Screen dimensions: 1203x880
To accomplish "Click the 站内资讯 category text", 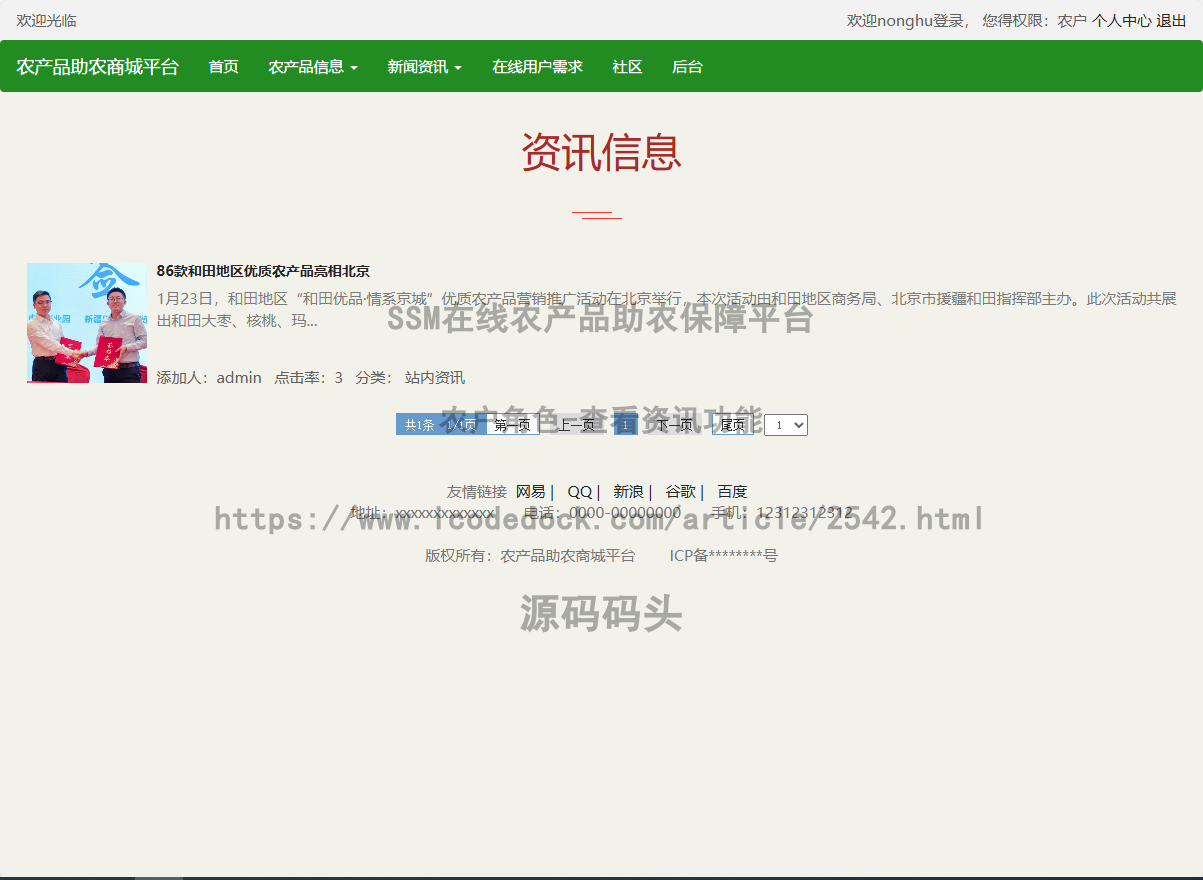I will pyautogui.click(x=435, y=377).
